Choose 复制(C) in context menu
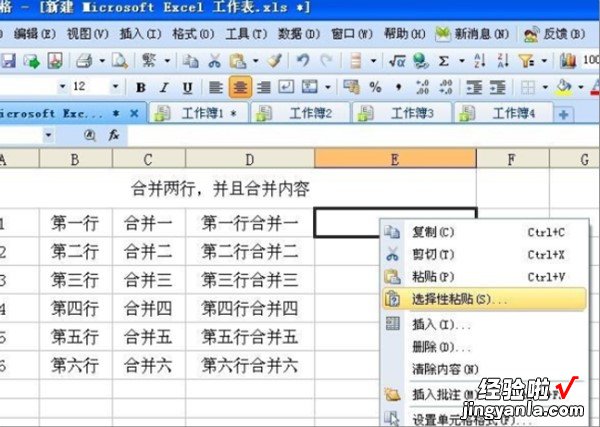The width and height of the screenshot is (600, 427). tap(484, 232)
